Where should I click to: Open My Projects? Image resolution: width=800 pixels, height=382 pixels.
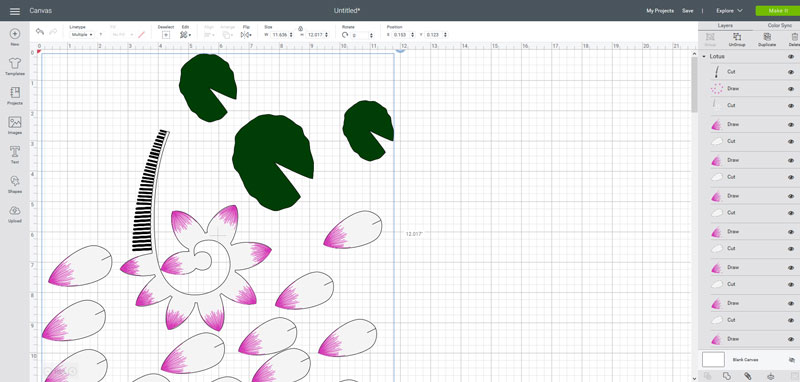click(x=660, y=11)
